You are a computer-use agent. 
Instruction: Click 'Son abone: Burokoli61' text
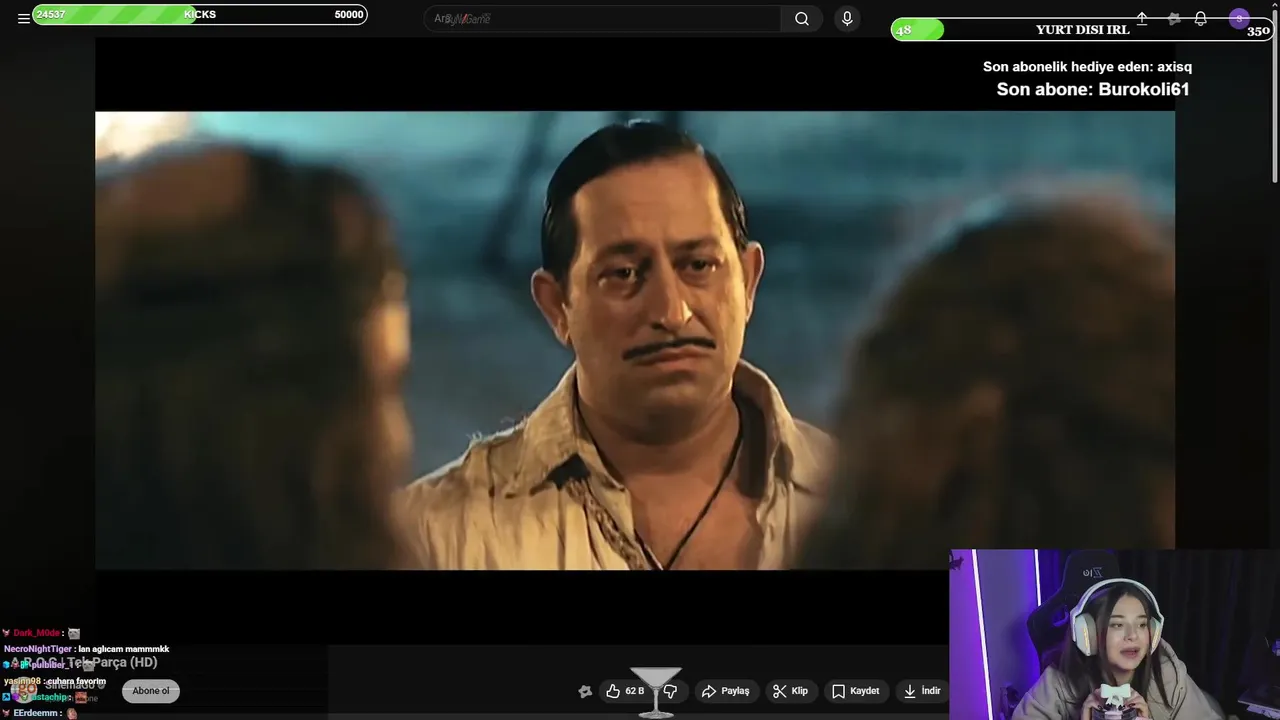1093,89
